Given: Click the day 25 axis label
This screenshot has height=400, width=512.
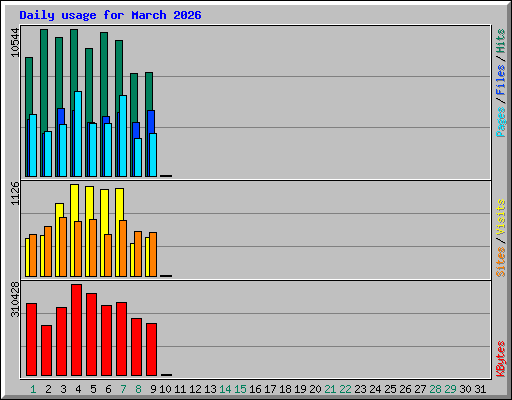Looking at the screenshot, I should point(390,389).
